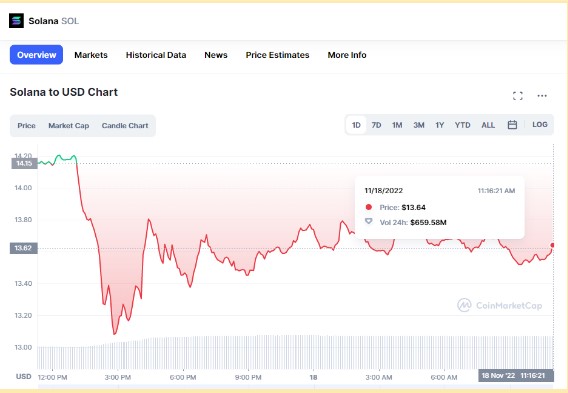Open the Historical Data tab
Screen dimensions: 568x393
click(x=156, y=55)
